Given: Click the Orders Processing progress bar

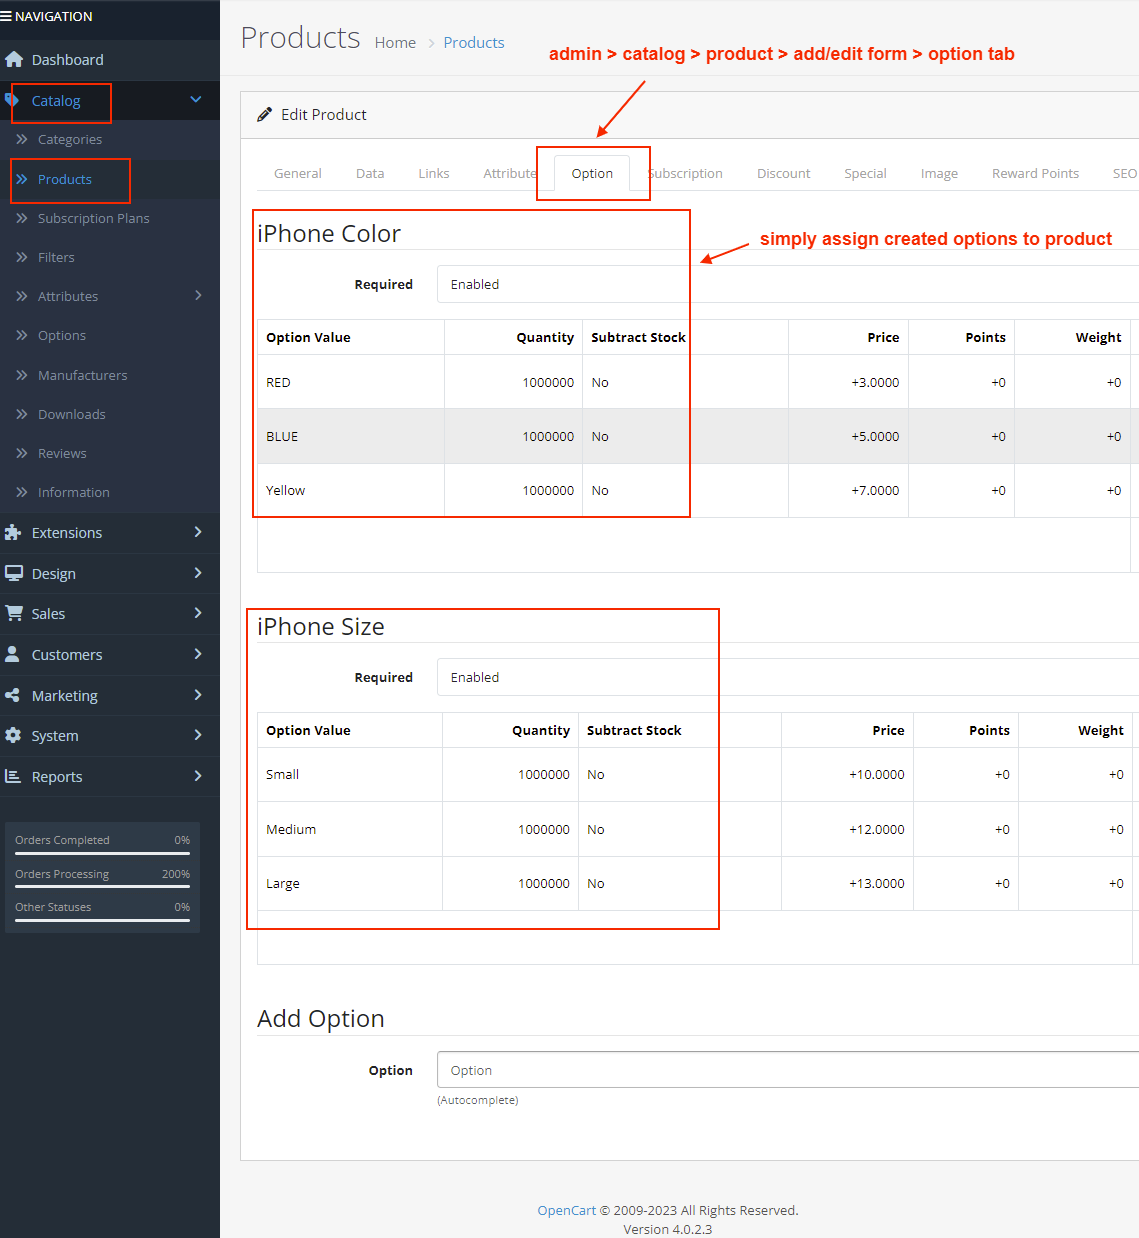Looking at the screenshot, I should 102,886.
